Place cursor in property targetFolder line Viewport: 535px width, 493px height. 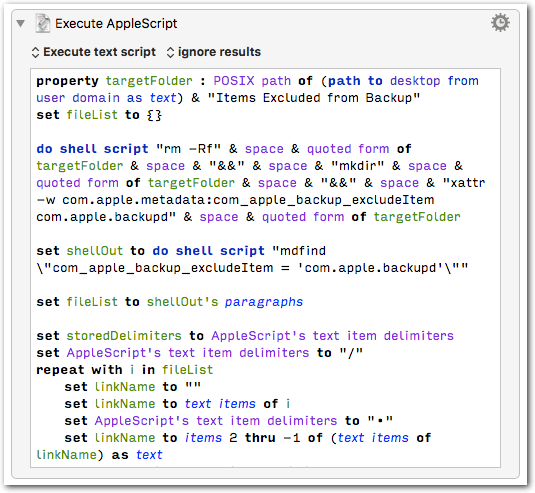257,81
